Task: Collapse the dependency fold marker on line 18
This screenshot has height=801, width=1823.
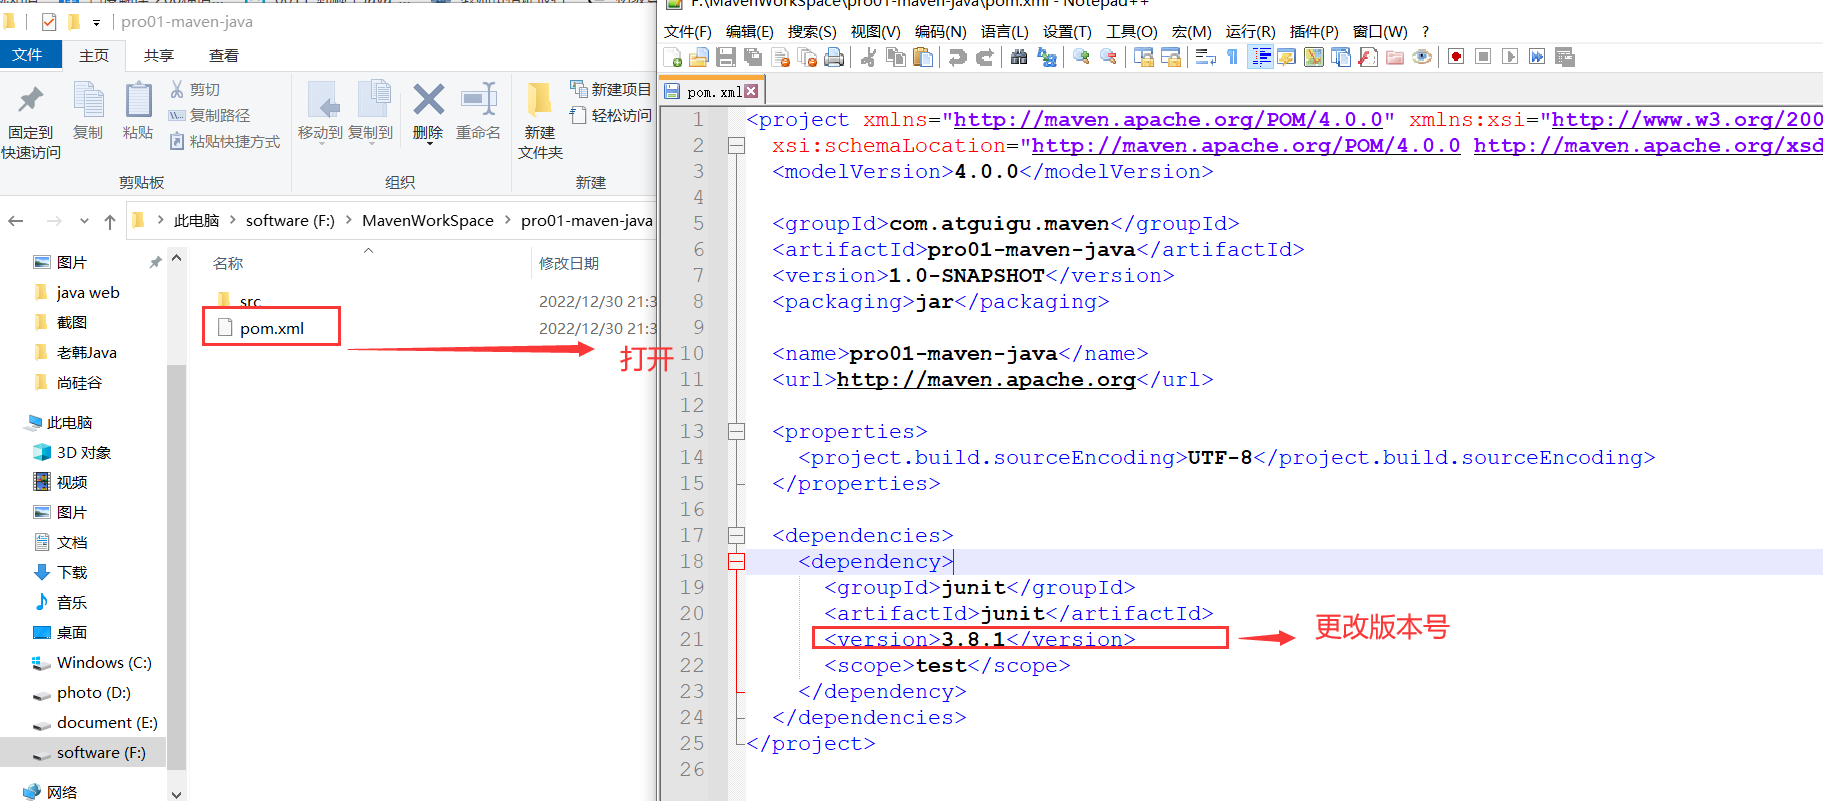Action: coord(736,562)
